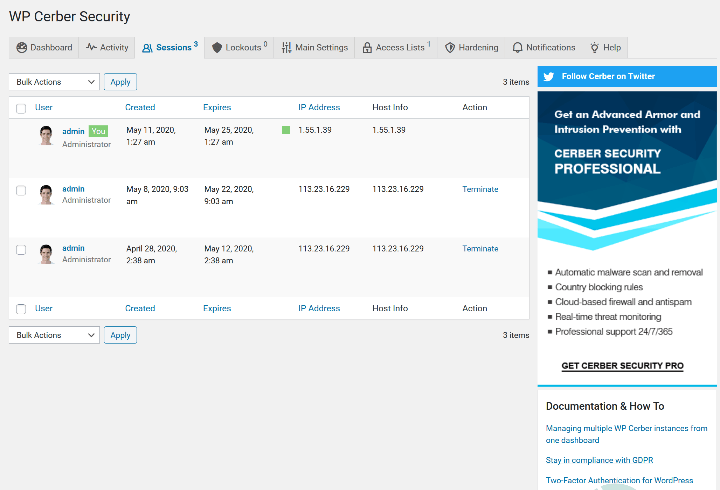Click the admin avatar in first row
720x490 pixels.
(x=46, y=135)
